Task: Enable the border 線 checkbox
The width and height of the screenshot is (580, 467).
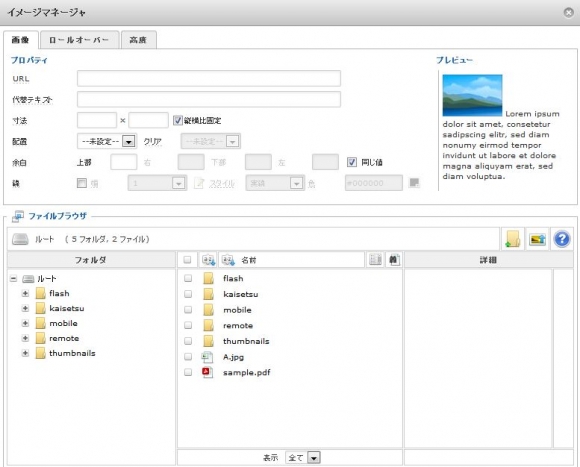Action: (x=82, y=183)
